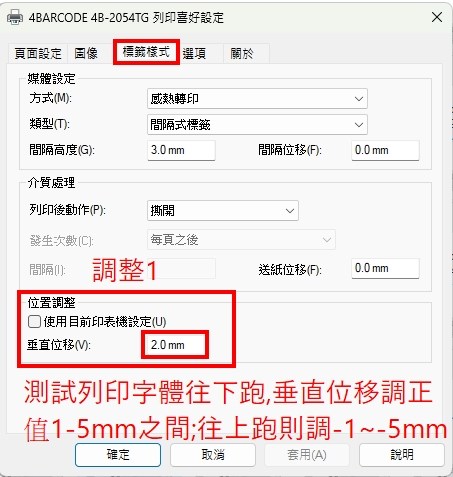Open help with the 說明 button
Image resolution: width=453 pixels, height=477 pixels.
pos(402,455)
